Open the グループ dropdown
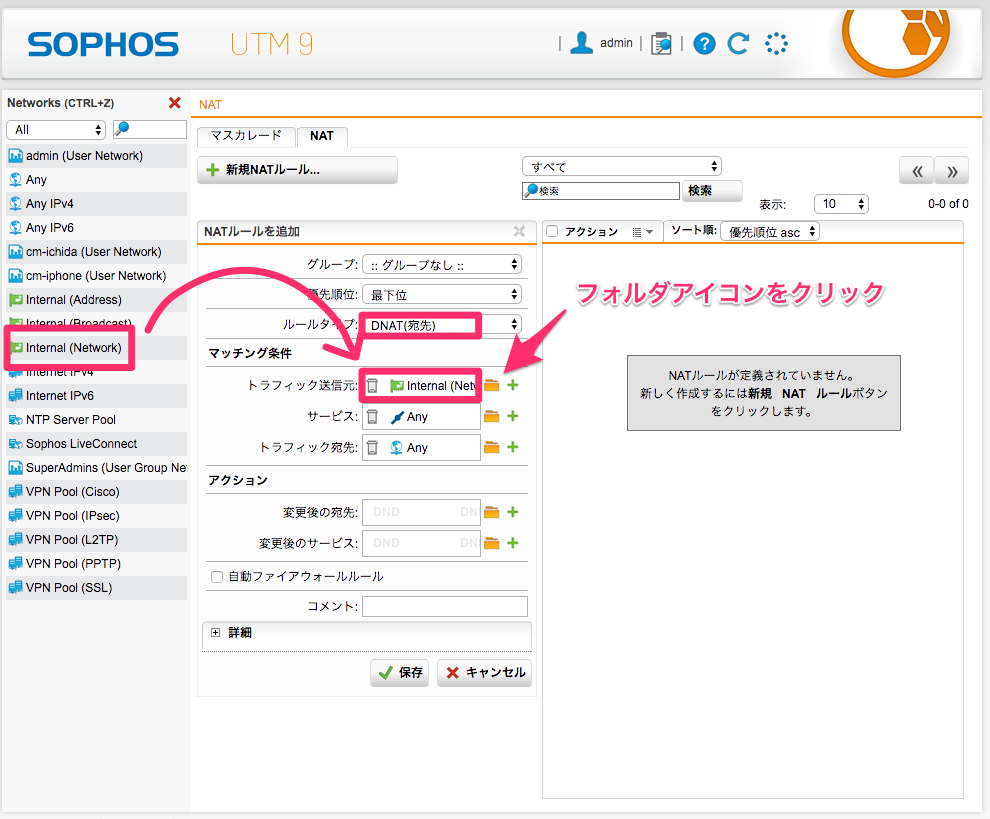The height and width of the screenshot is (819, 990). (442, 265)
